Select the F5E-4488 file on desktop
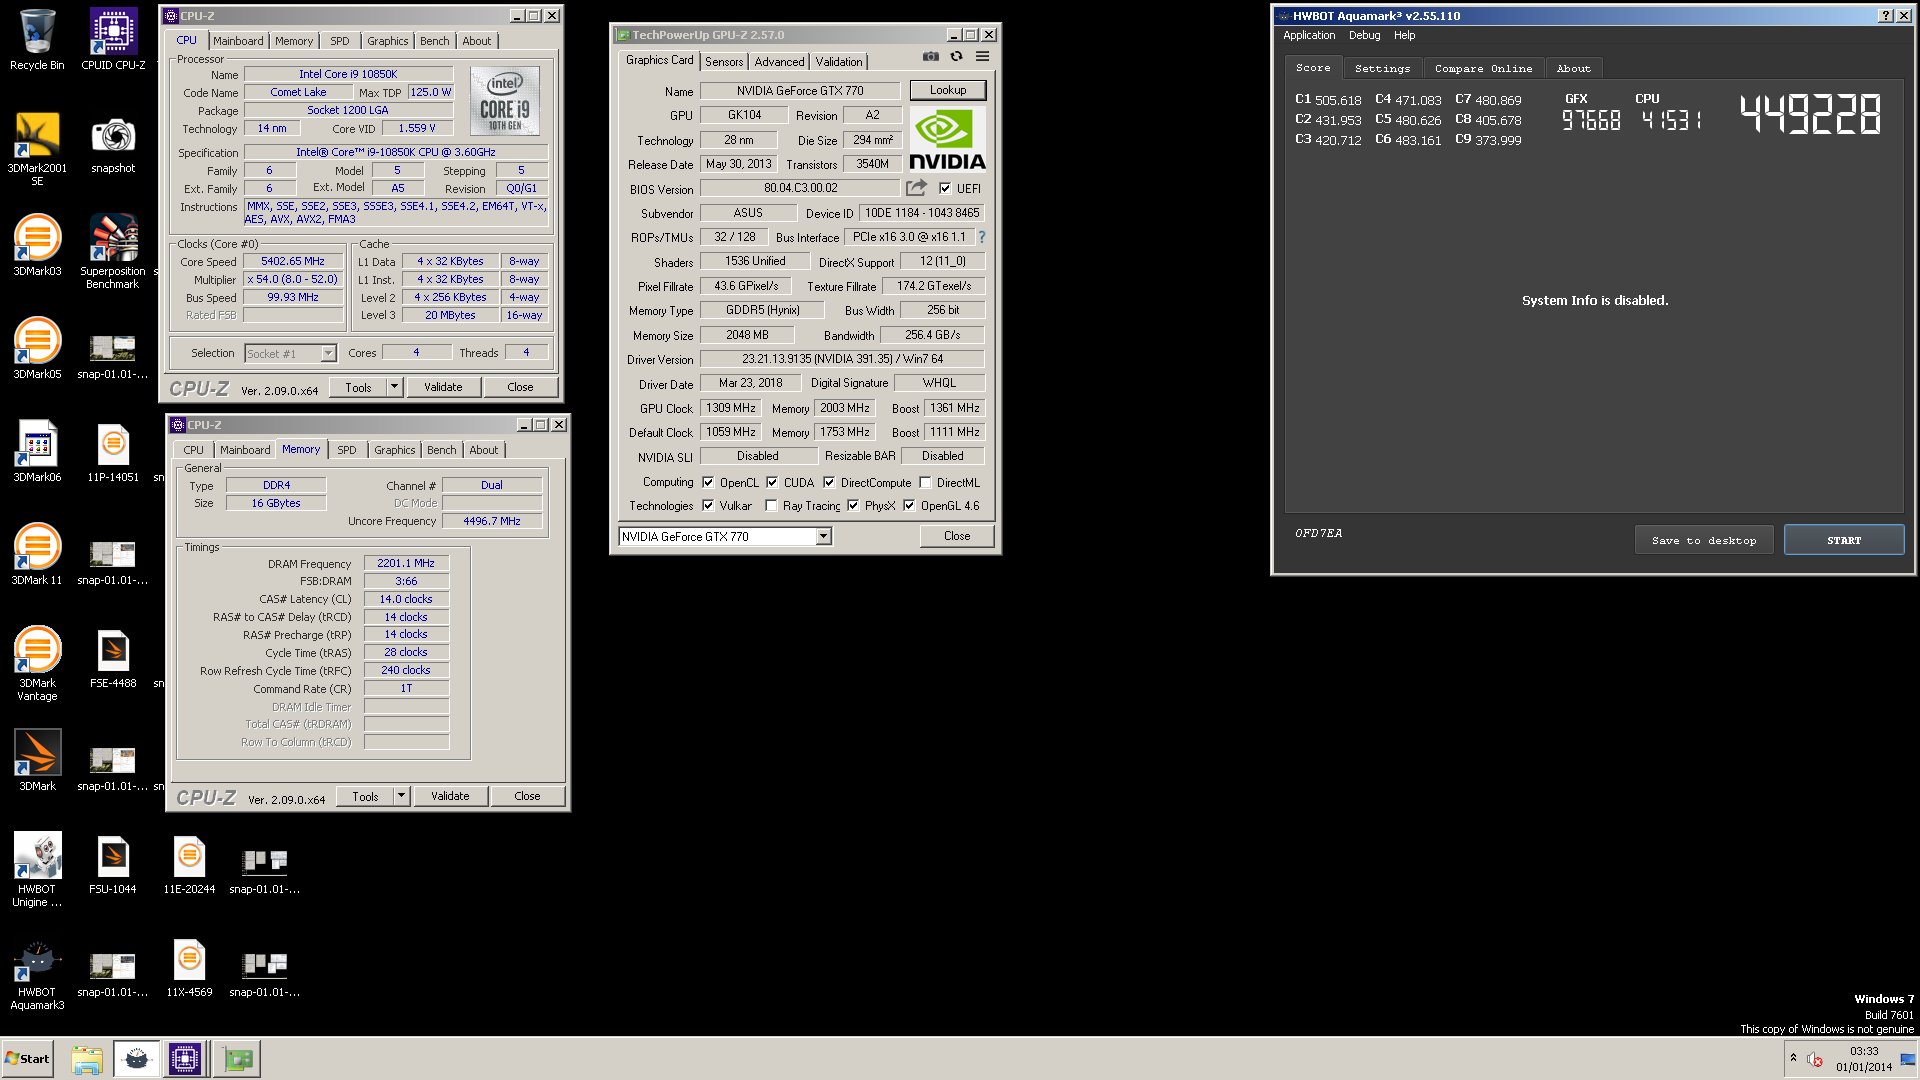Viewport: 1920px width, 1080px height. 113,658
